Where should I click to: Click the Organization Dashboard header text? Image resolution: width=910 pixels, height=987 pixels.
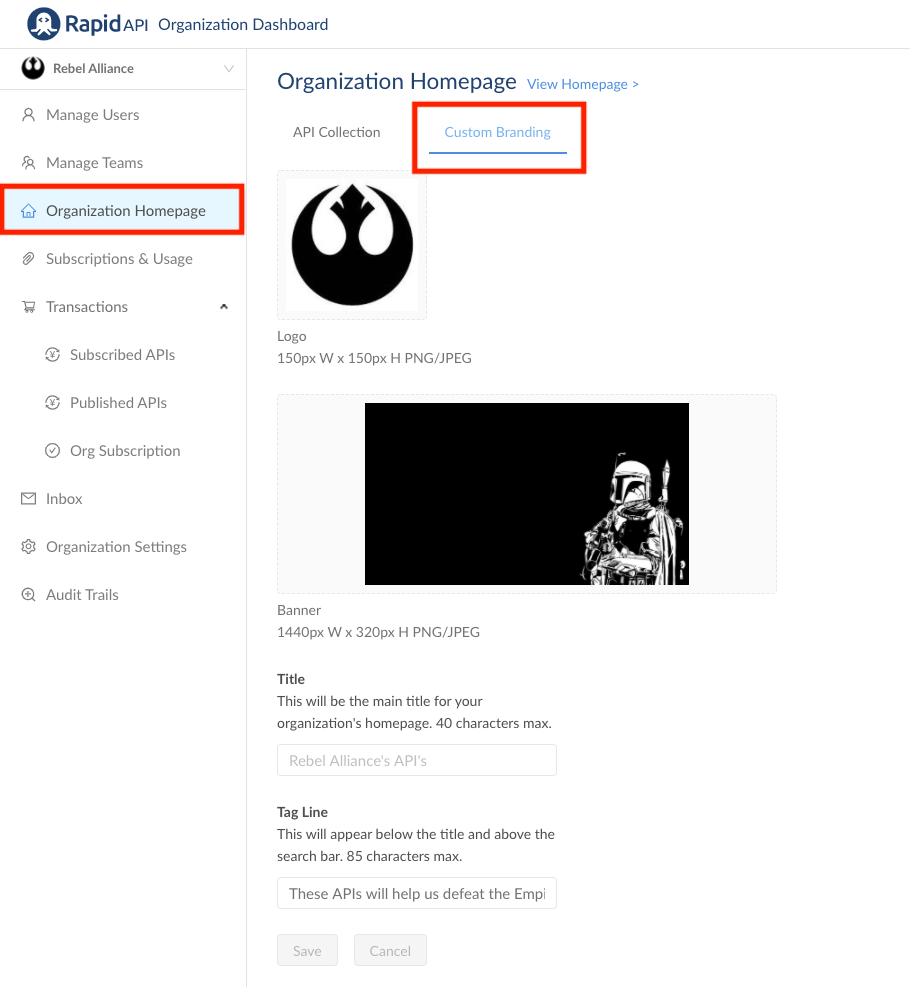click(243, 24)
